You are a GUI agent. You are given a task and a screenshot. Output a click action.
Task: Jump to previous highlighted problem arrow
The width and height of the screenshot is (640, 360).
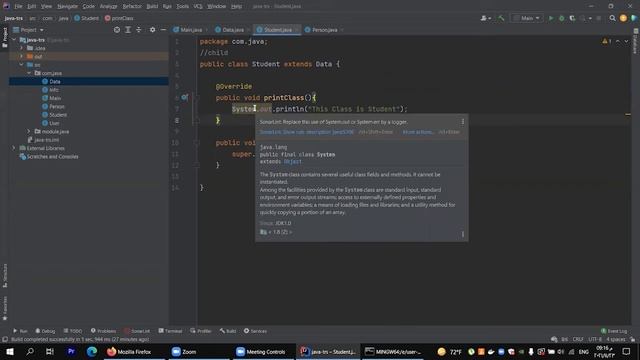pos(618,41)
